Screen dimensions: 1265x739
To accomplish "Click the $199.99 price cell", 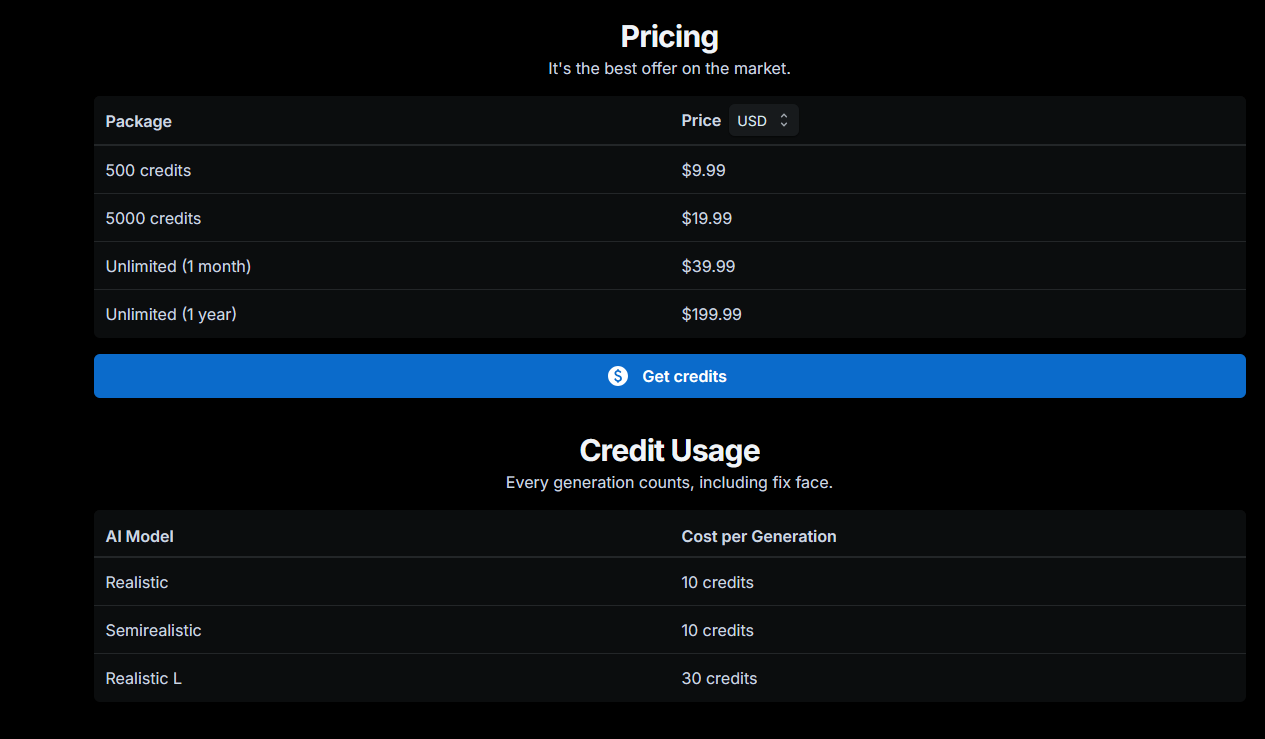I will [x=711, y=314].
